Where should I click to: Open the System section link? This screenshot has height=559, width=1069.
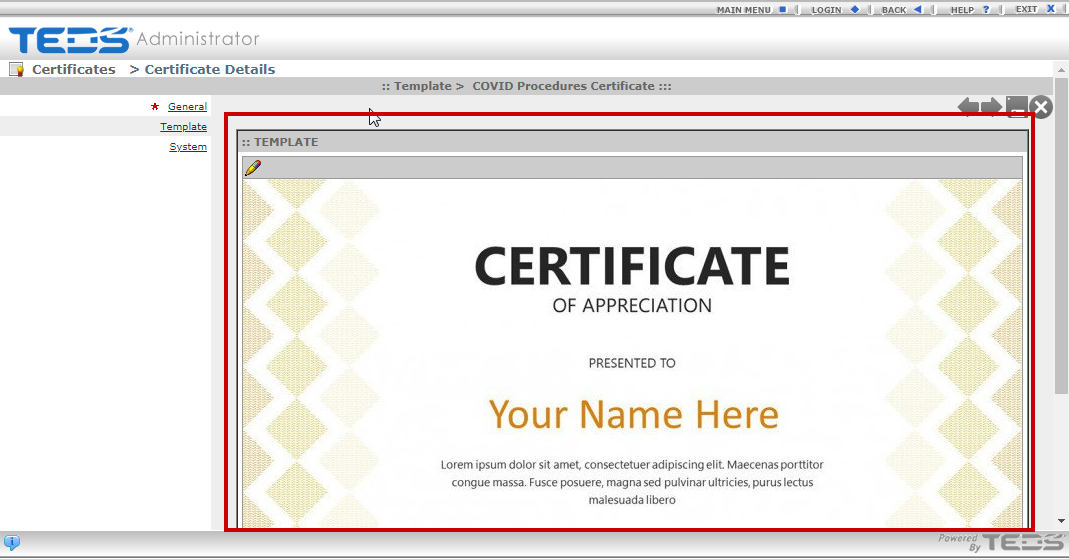188,147
